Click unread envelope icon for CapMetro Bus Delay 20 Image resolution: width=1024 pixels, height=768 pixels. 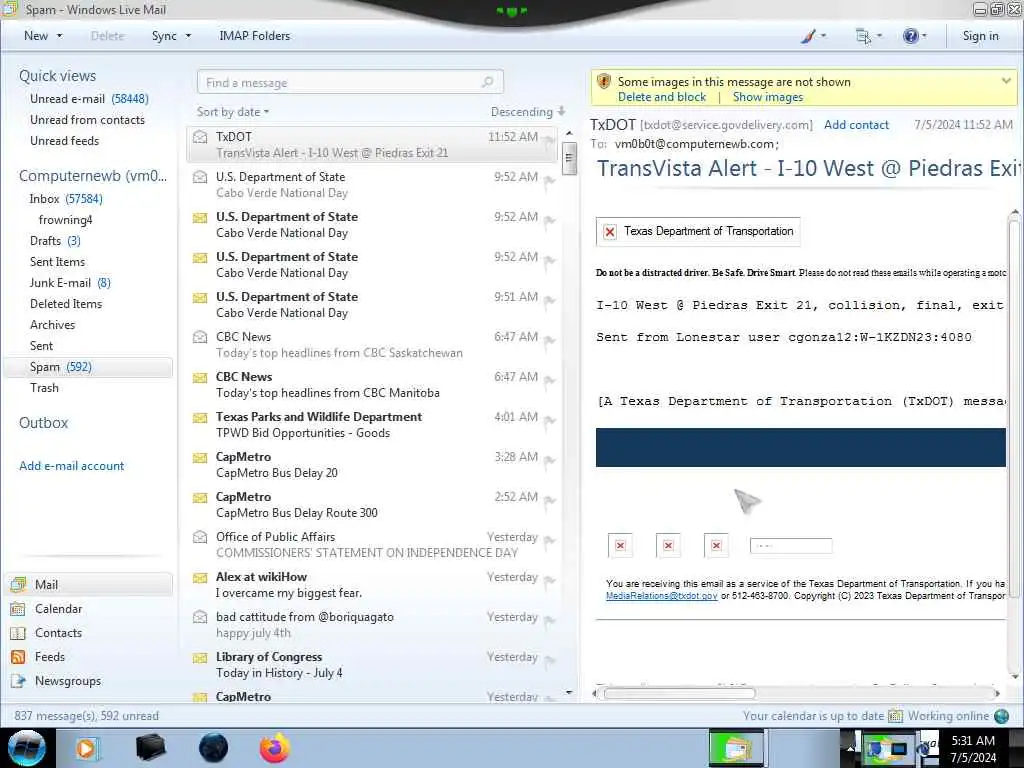tap(200, 458)
